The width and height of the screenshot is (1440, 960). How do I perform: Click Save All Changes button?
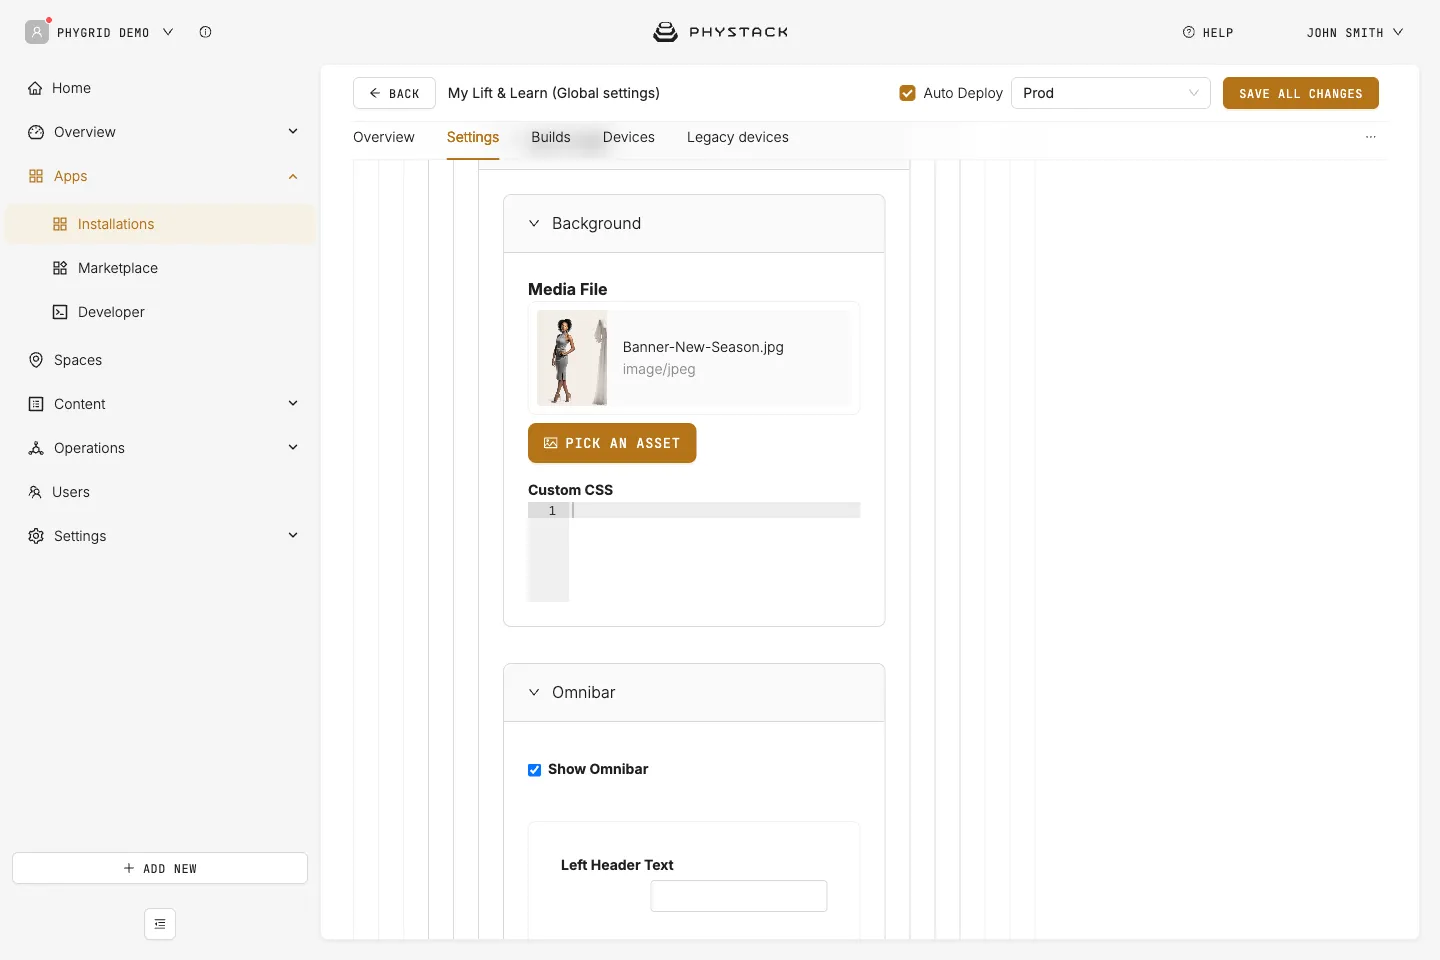1301,93
